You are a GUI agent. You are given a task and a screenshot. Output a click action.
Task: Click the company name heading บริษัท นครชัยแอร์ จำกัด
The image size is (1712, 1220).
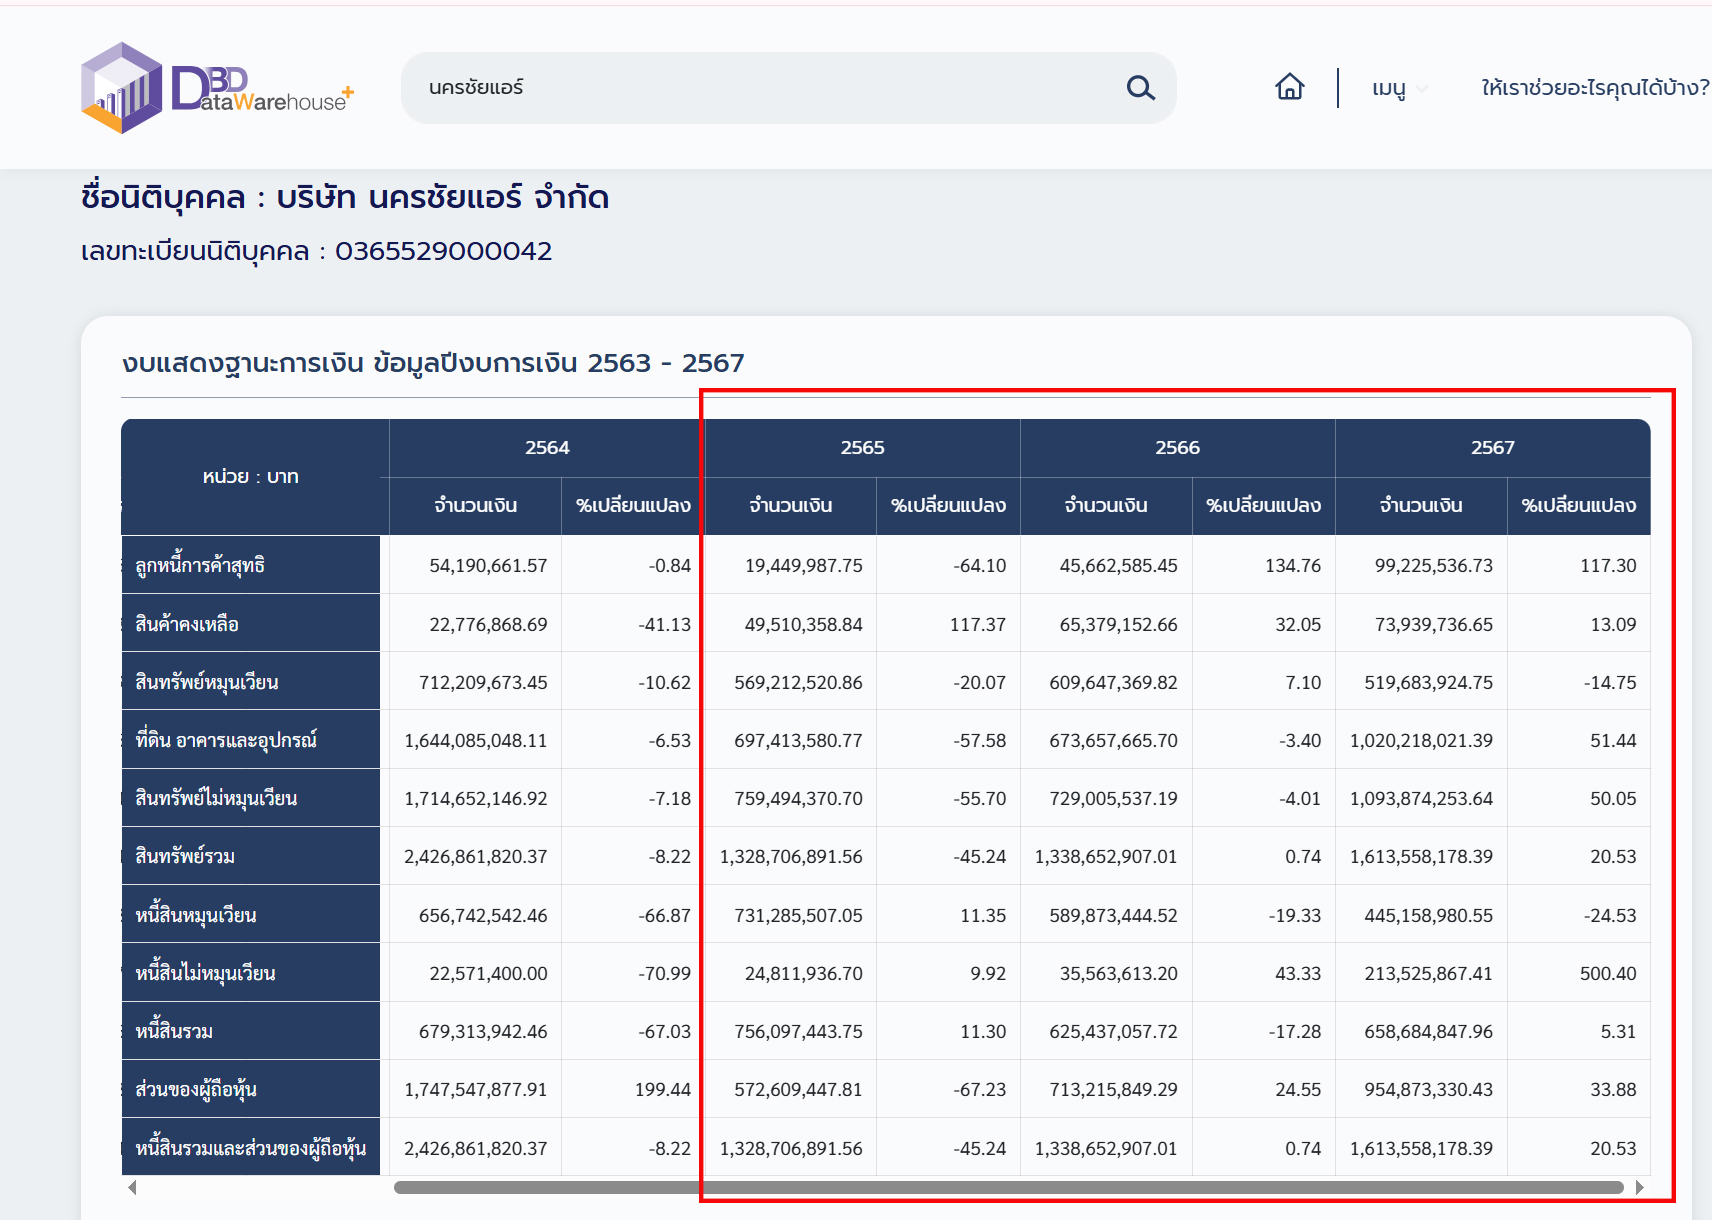click(442, 197)
